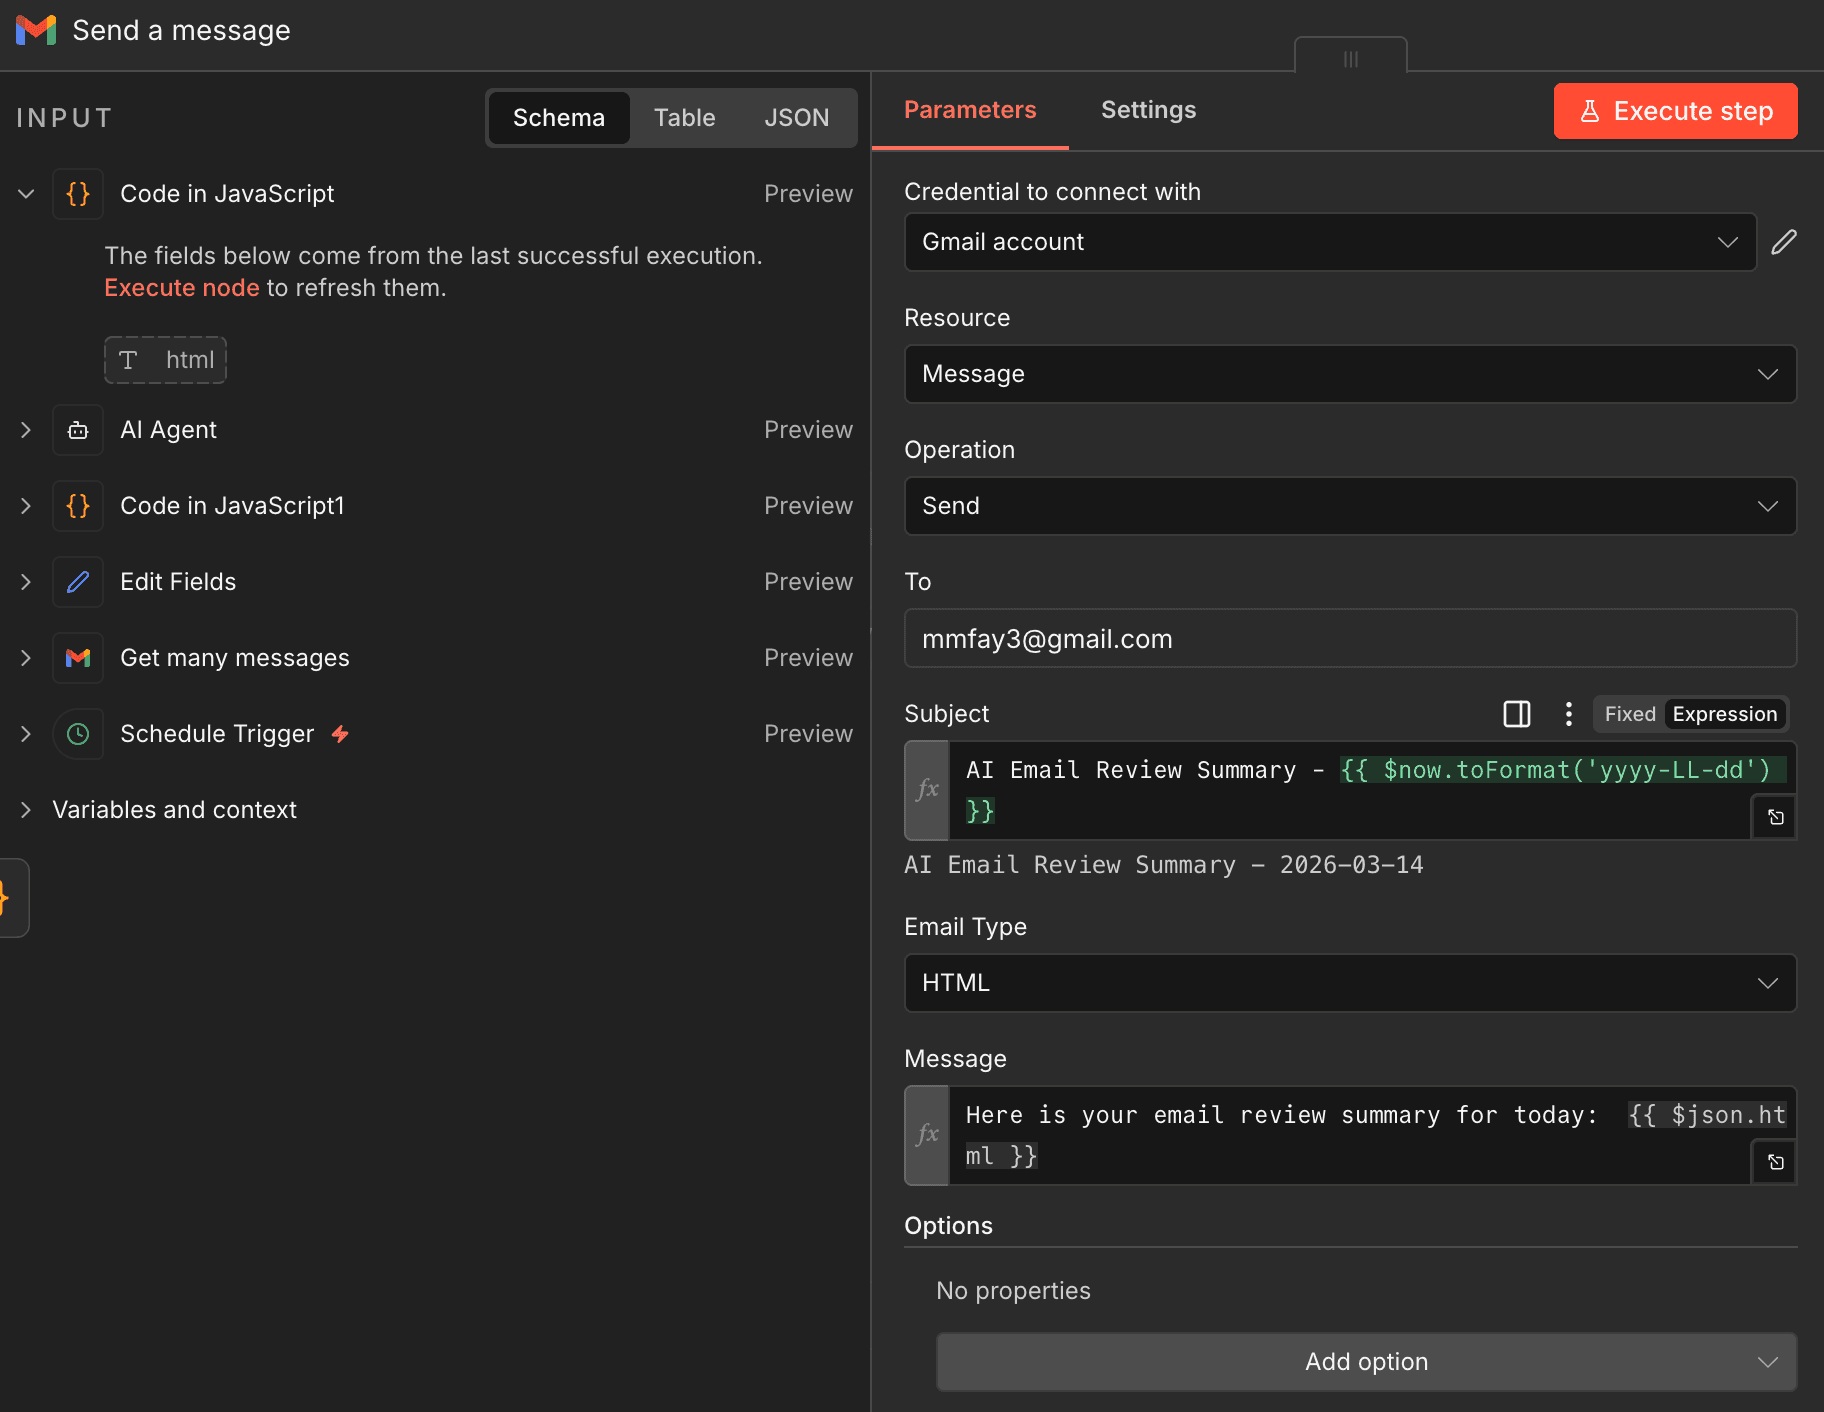
Task: Click the split-view icon near the Subject label
Action: click(1517, 713)
